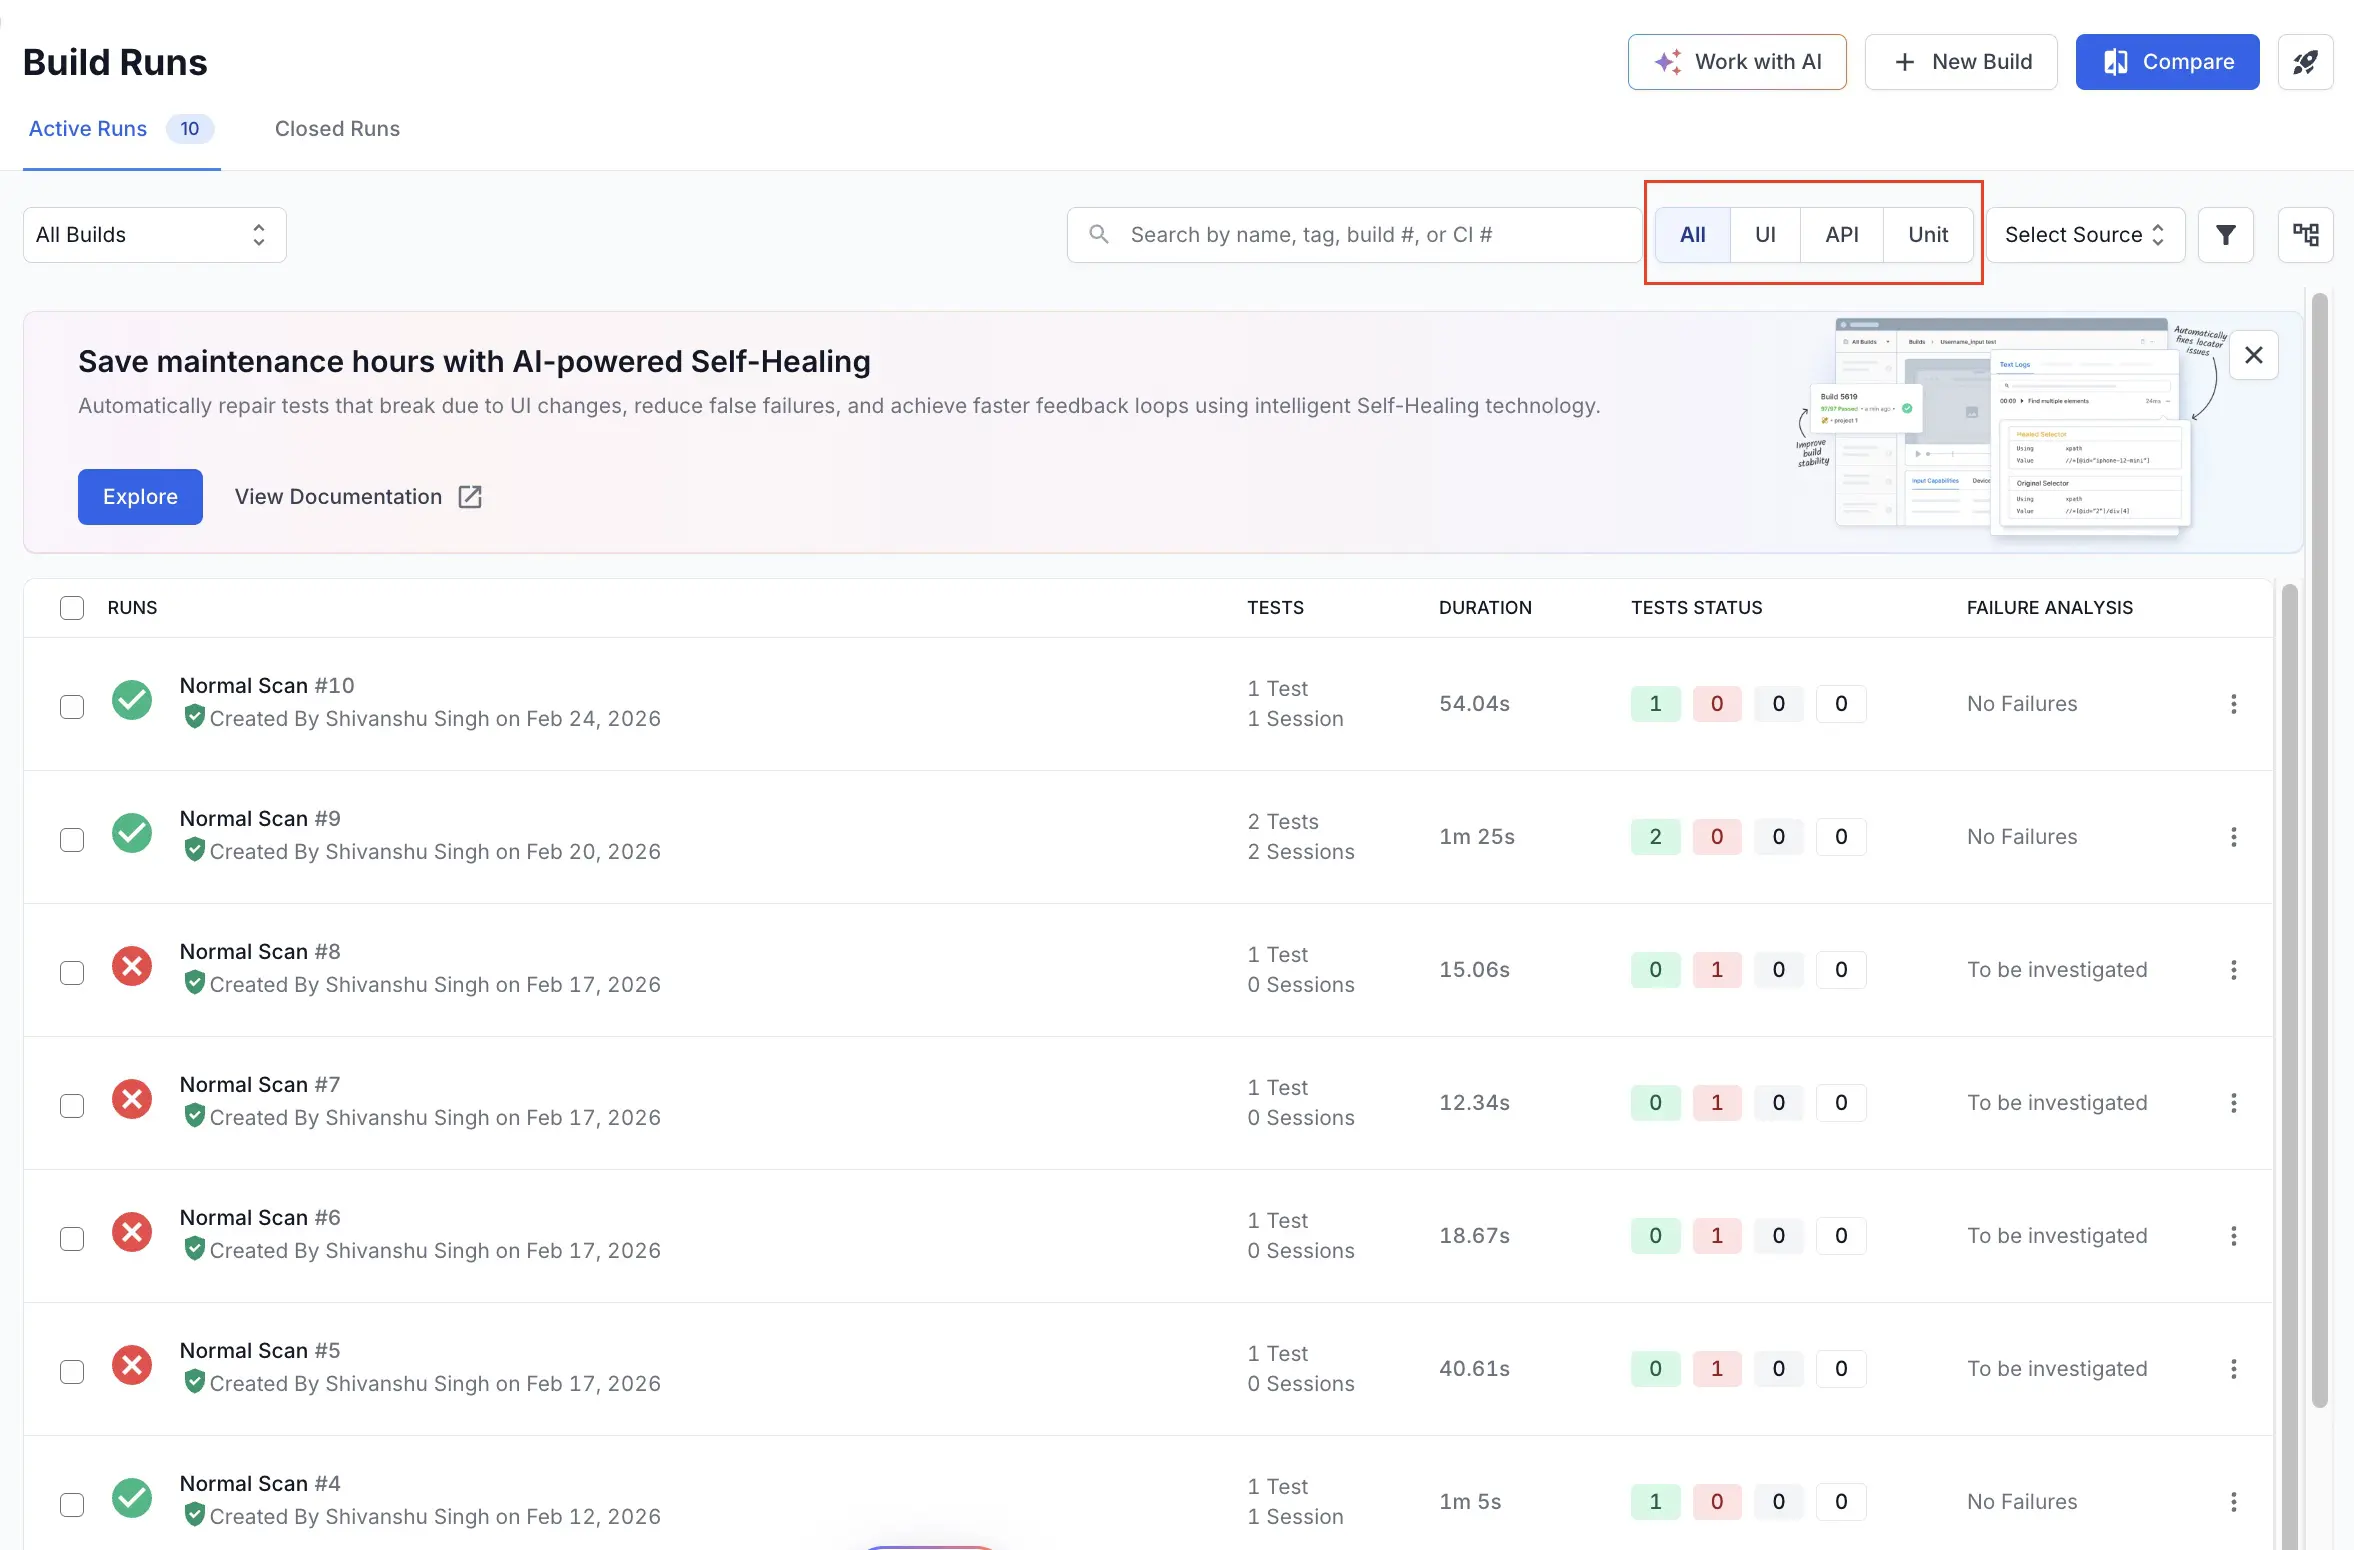This screenshot has height=1550, width=2354.
Task: Open kebab menu for Normal Scan #8
Action: click(x=2233, y=970)
